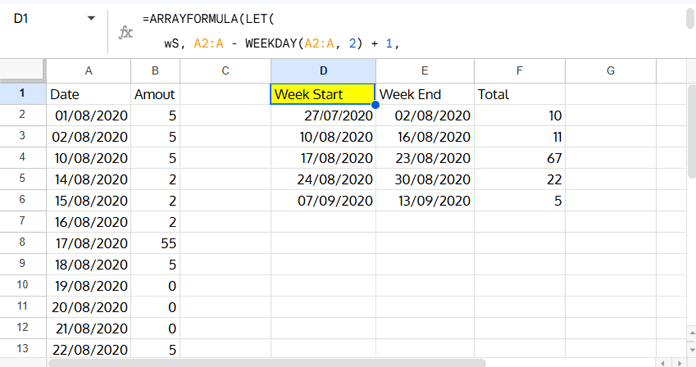
Task: Select row 1 header
Action: (23, 94)
